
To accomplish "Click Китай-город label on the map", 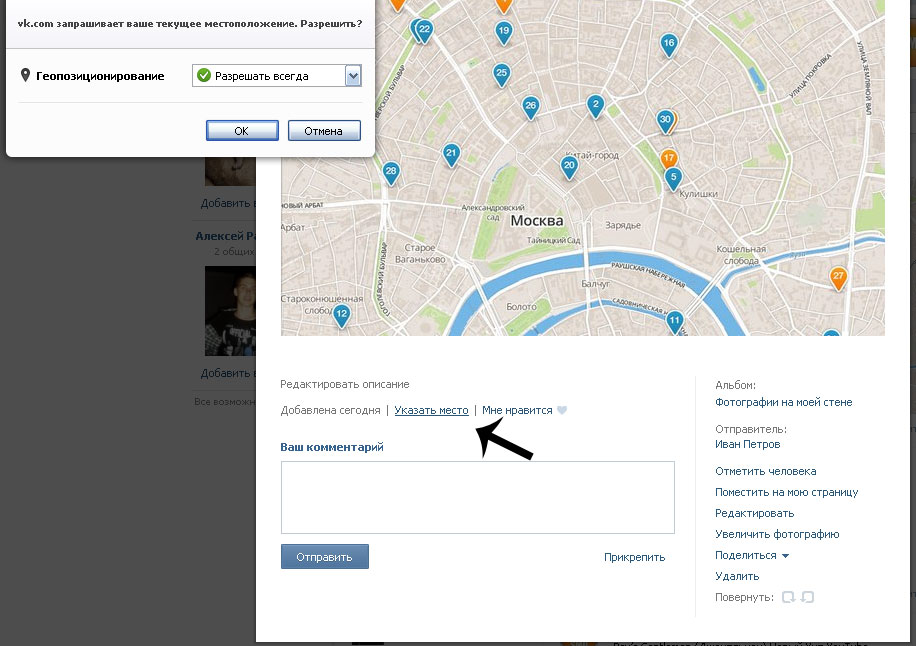I will (592, 155).
